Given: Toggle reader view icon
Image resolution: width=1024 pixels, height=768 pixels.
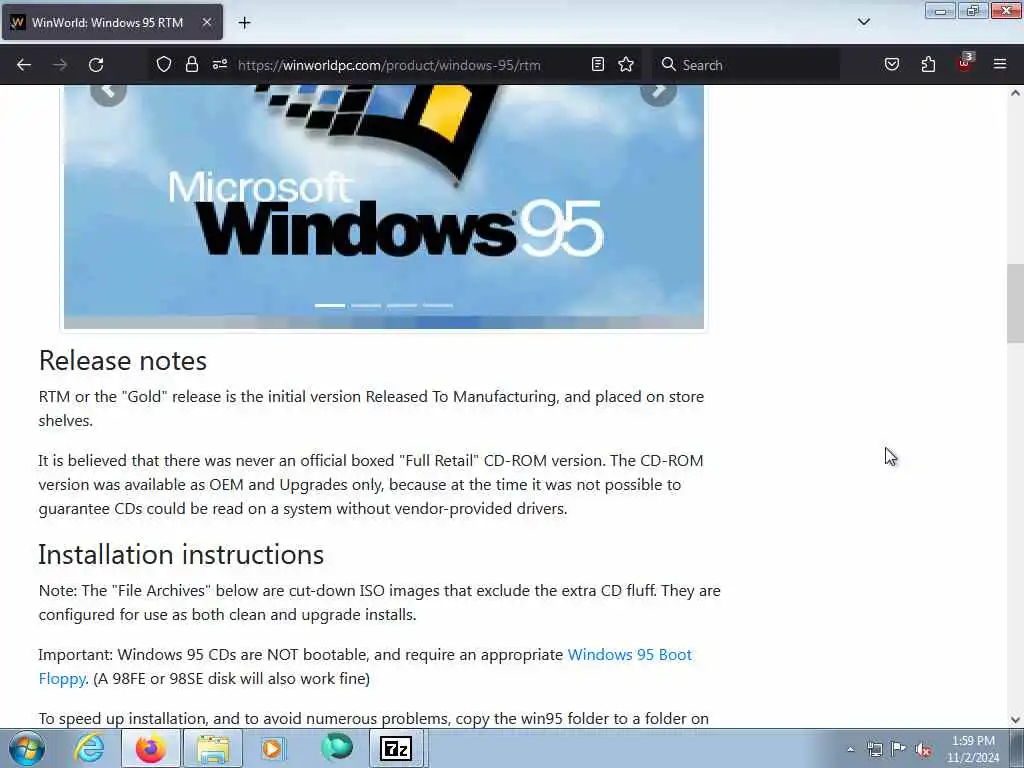Looking at the screenshot, I should 598,64.
